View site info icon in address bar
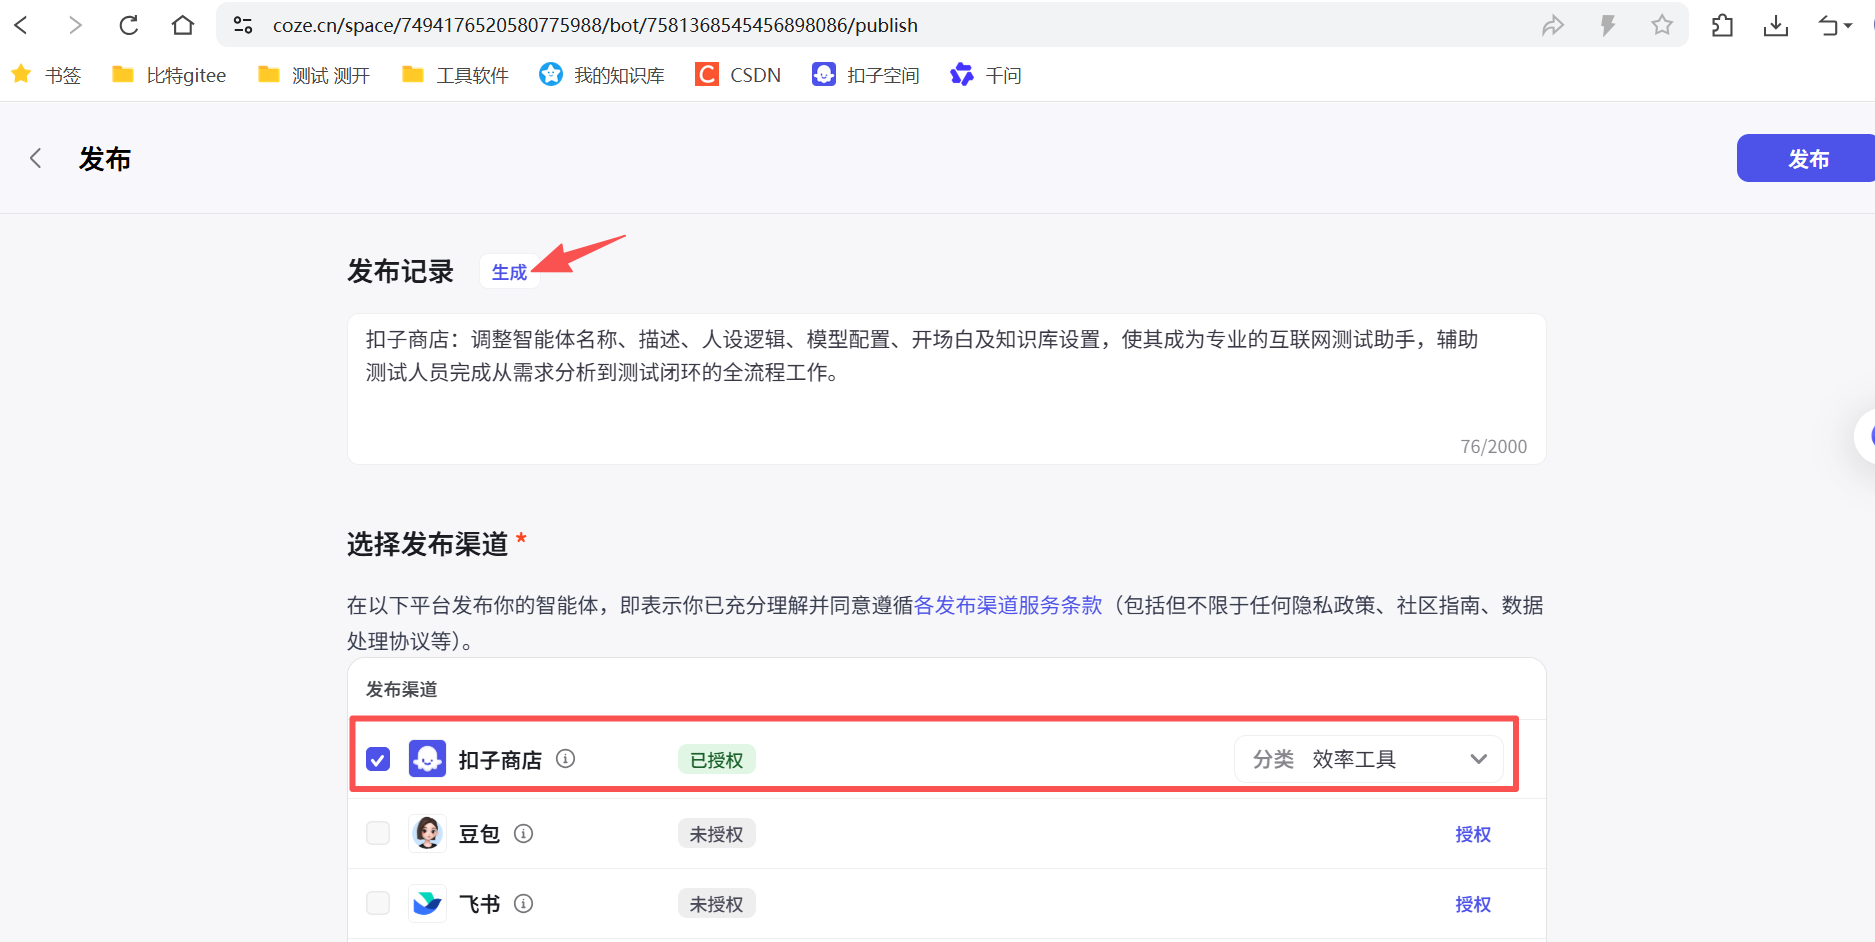1875x942 pixels. coord(243,25)
